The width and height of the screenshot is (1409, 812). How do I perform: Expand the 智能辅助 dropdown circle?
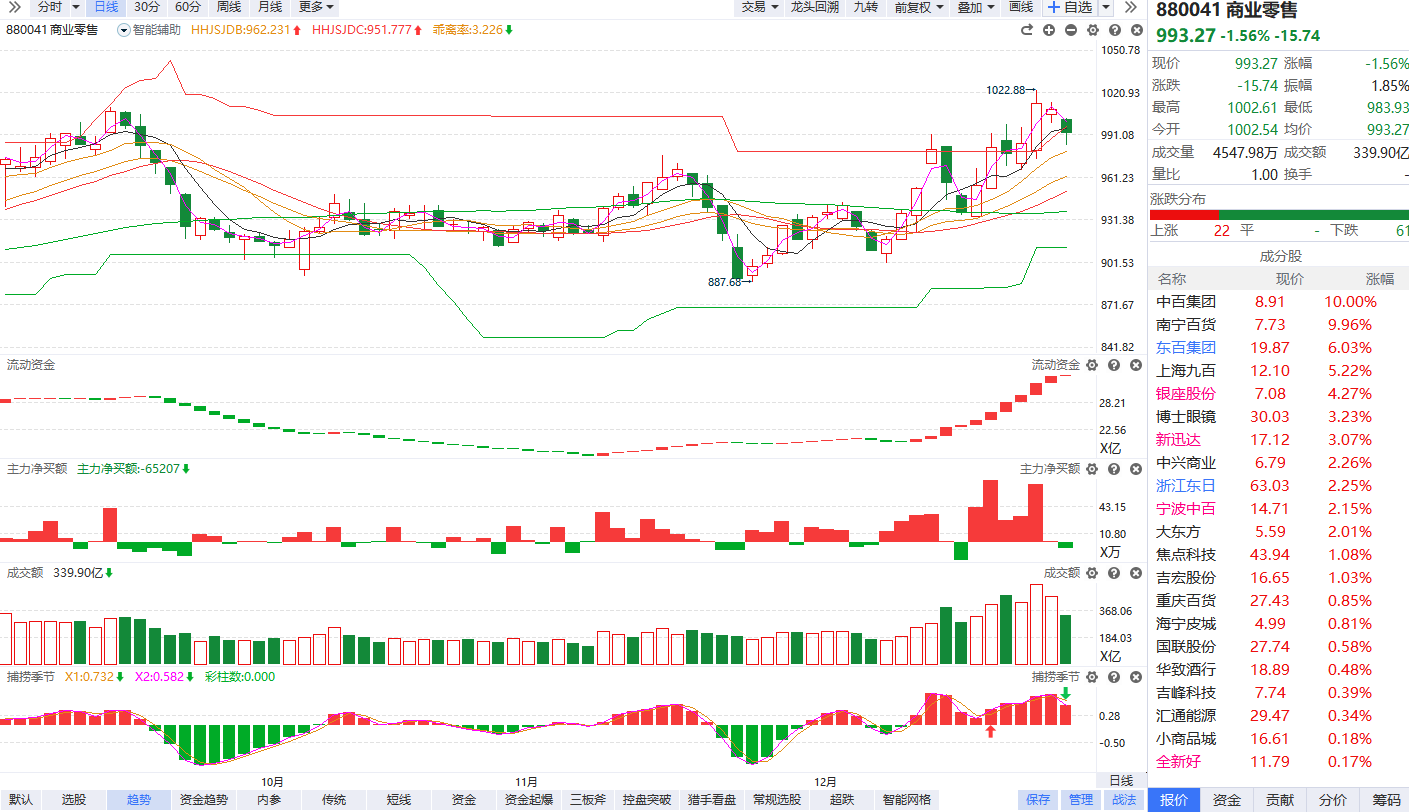click(124, 30)
